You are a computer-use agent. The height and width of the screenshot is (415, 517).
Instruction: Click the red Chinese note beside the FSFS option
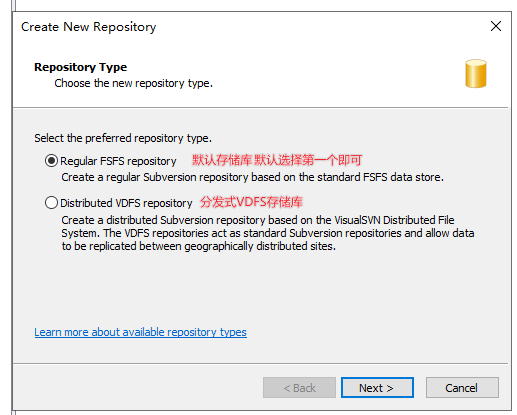click(277, 160)
